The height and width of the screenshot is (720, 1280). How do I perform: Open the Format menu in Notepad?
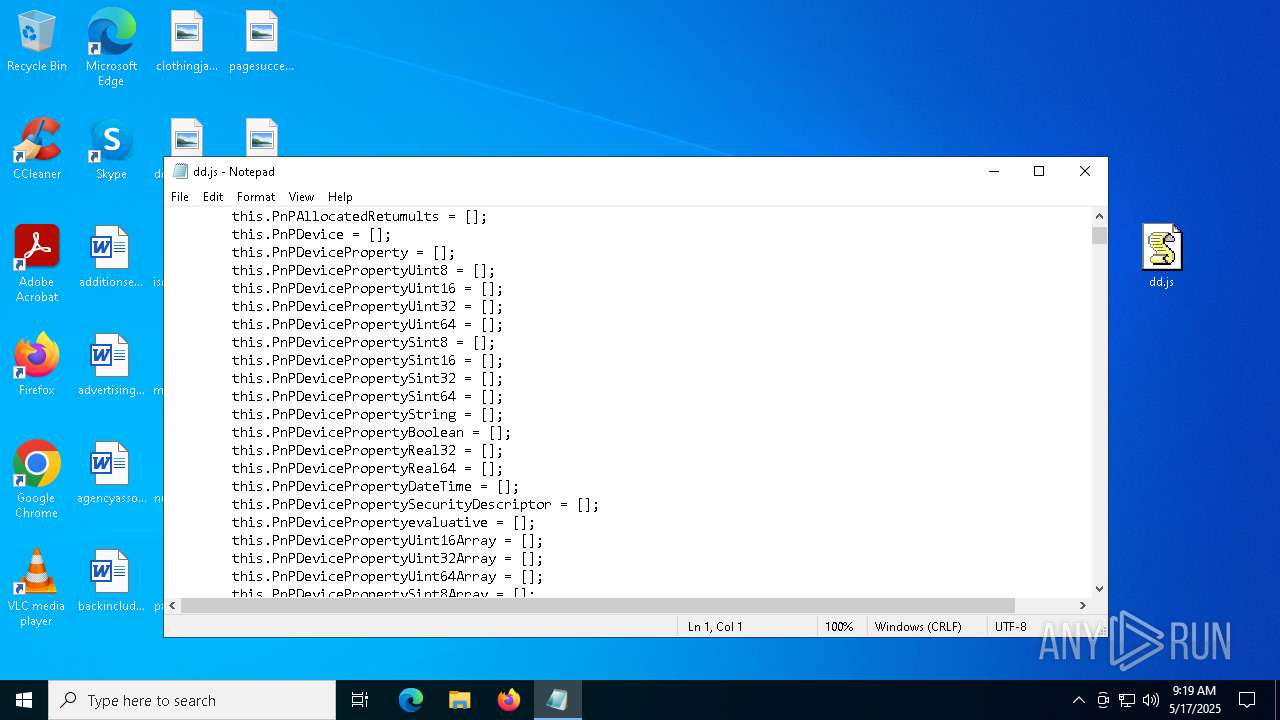tap(256, 197)
